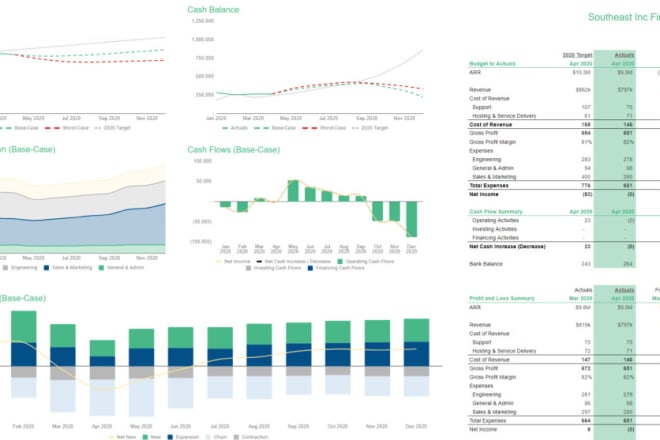
Task: Click the green New legend swatch under the bottom bar chart
Action: pyautogui.click(x=145, y=437)
